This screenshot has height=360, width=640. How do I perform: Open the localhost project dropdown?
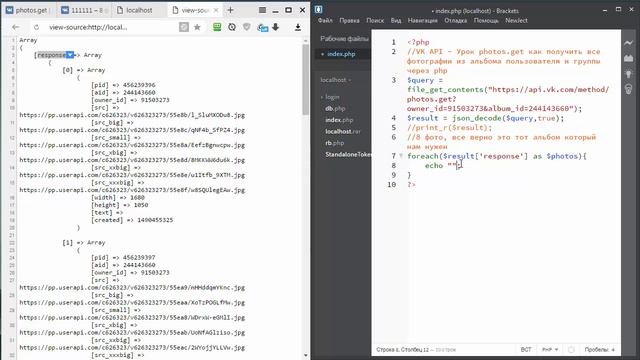click(336, 80)
